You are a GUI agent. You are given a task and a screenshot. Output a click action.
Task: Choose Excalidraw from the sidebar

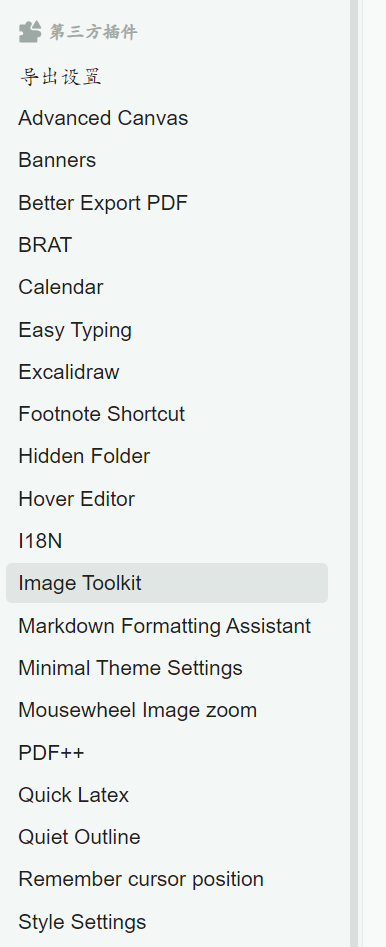[x=167, y=372]
